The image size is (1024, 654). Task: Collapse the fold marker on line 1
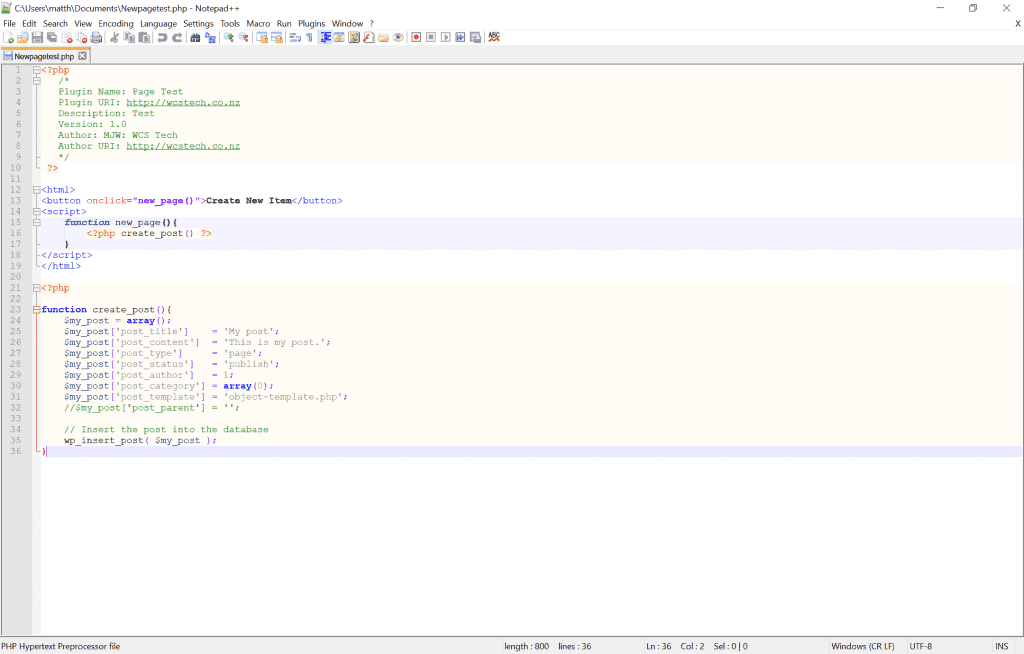(37, 70)
